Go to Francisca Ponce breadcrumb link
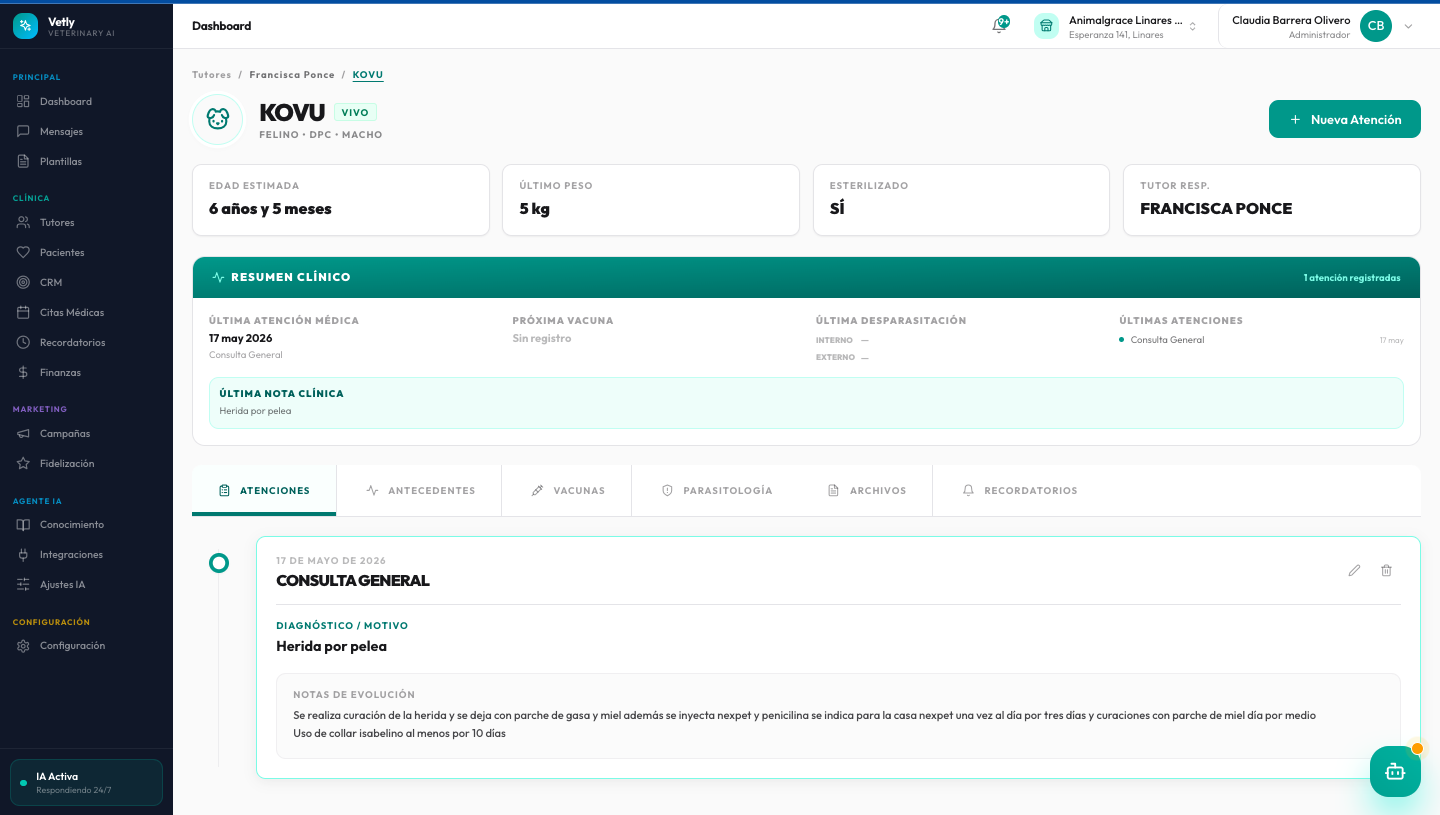This screenshot has width=1440, height=815. pos(292,75)
